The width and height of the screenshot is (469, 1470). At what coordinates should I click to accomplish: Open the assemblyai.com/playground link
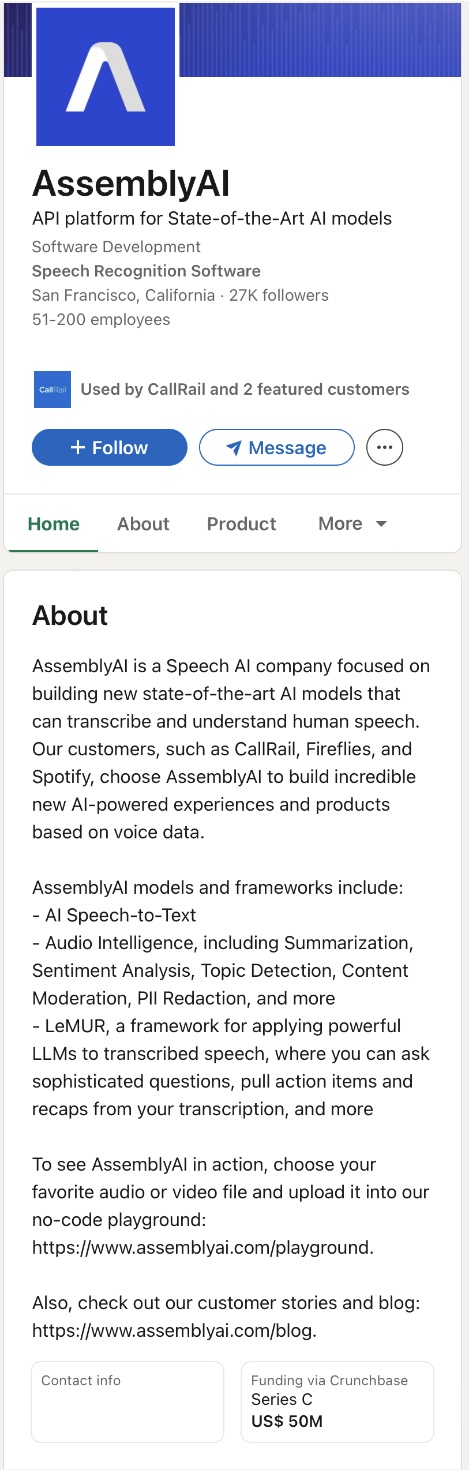(x=203, y=1247)
